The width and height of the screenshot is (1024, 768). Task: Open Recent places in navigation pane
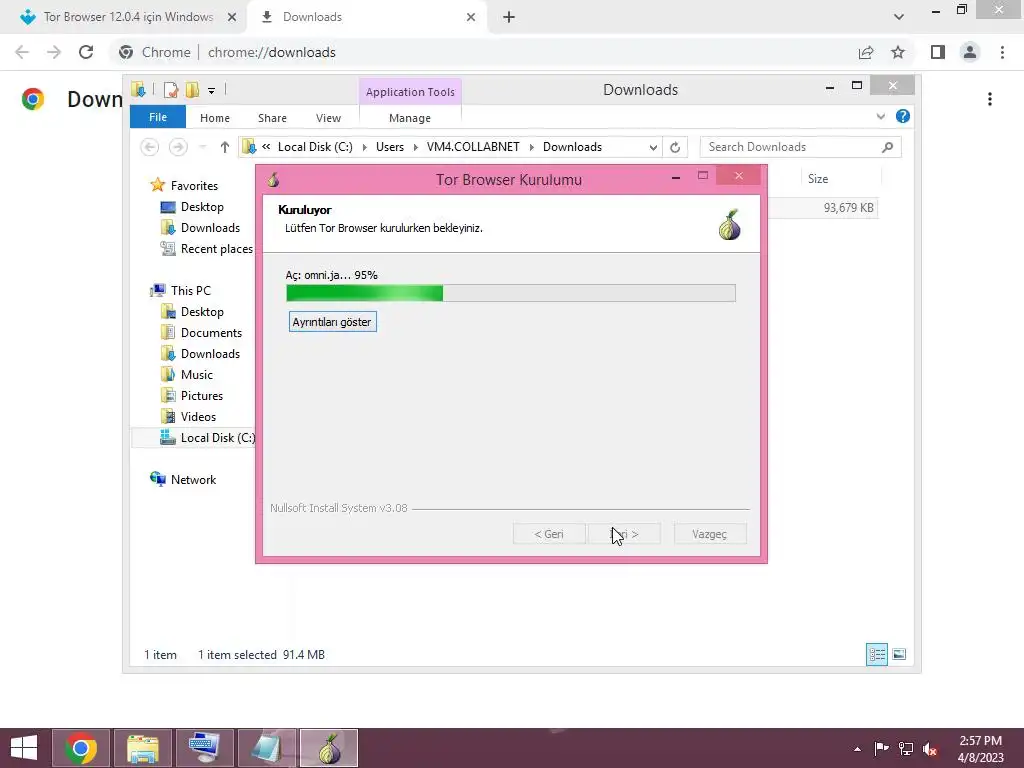[216, 249]
